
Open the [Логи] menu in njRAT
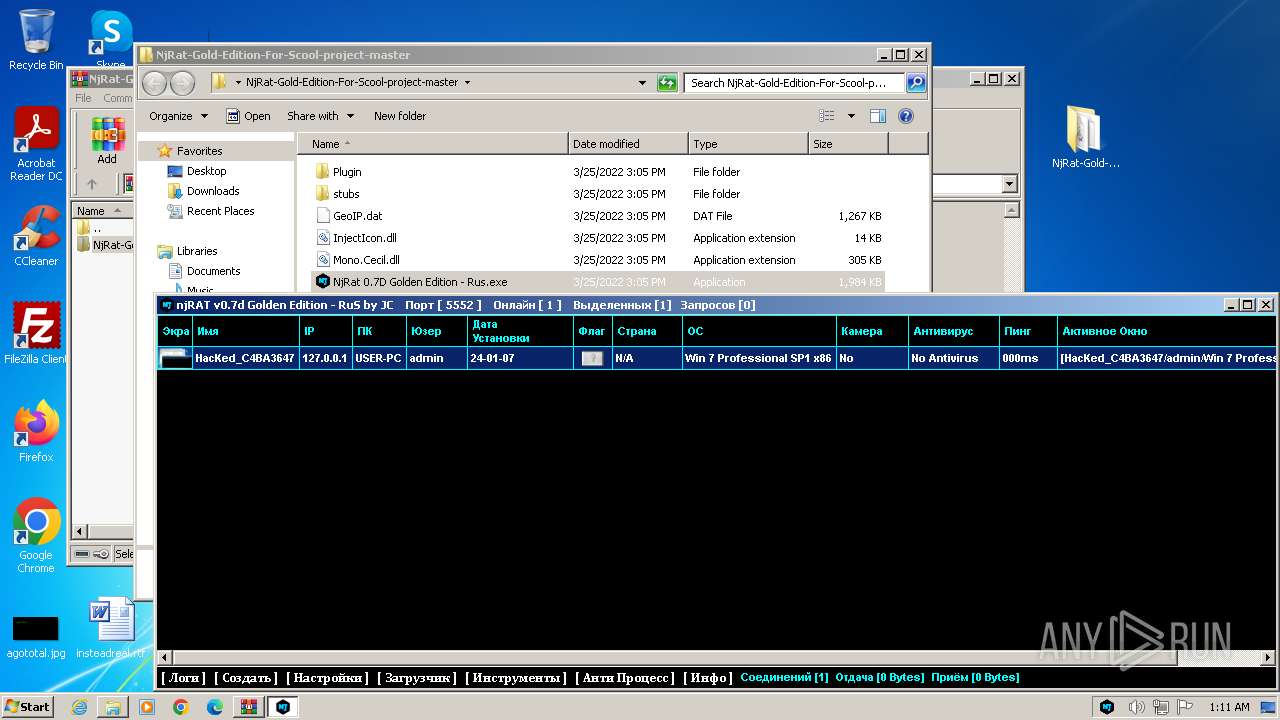click(x=183, y=678)
